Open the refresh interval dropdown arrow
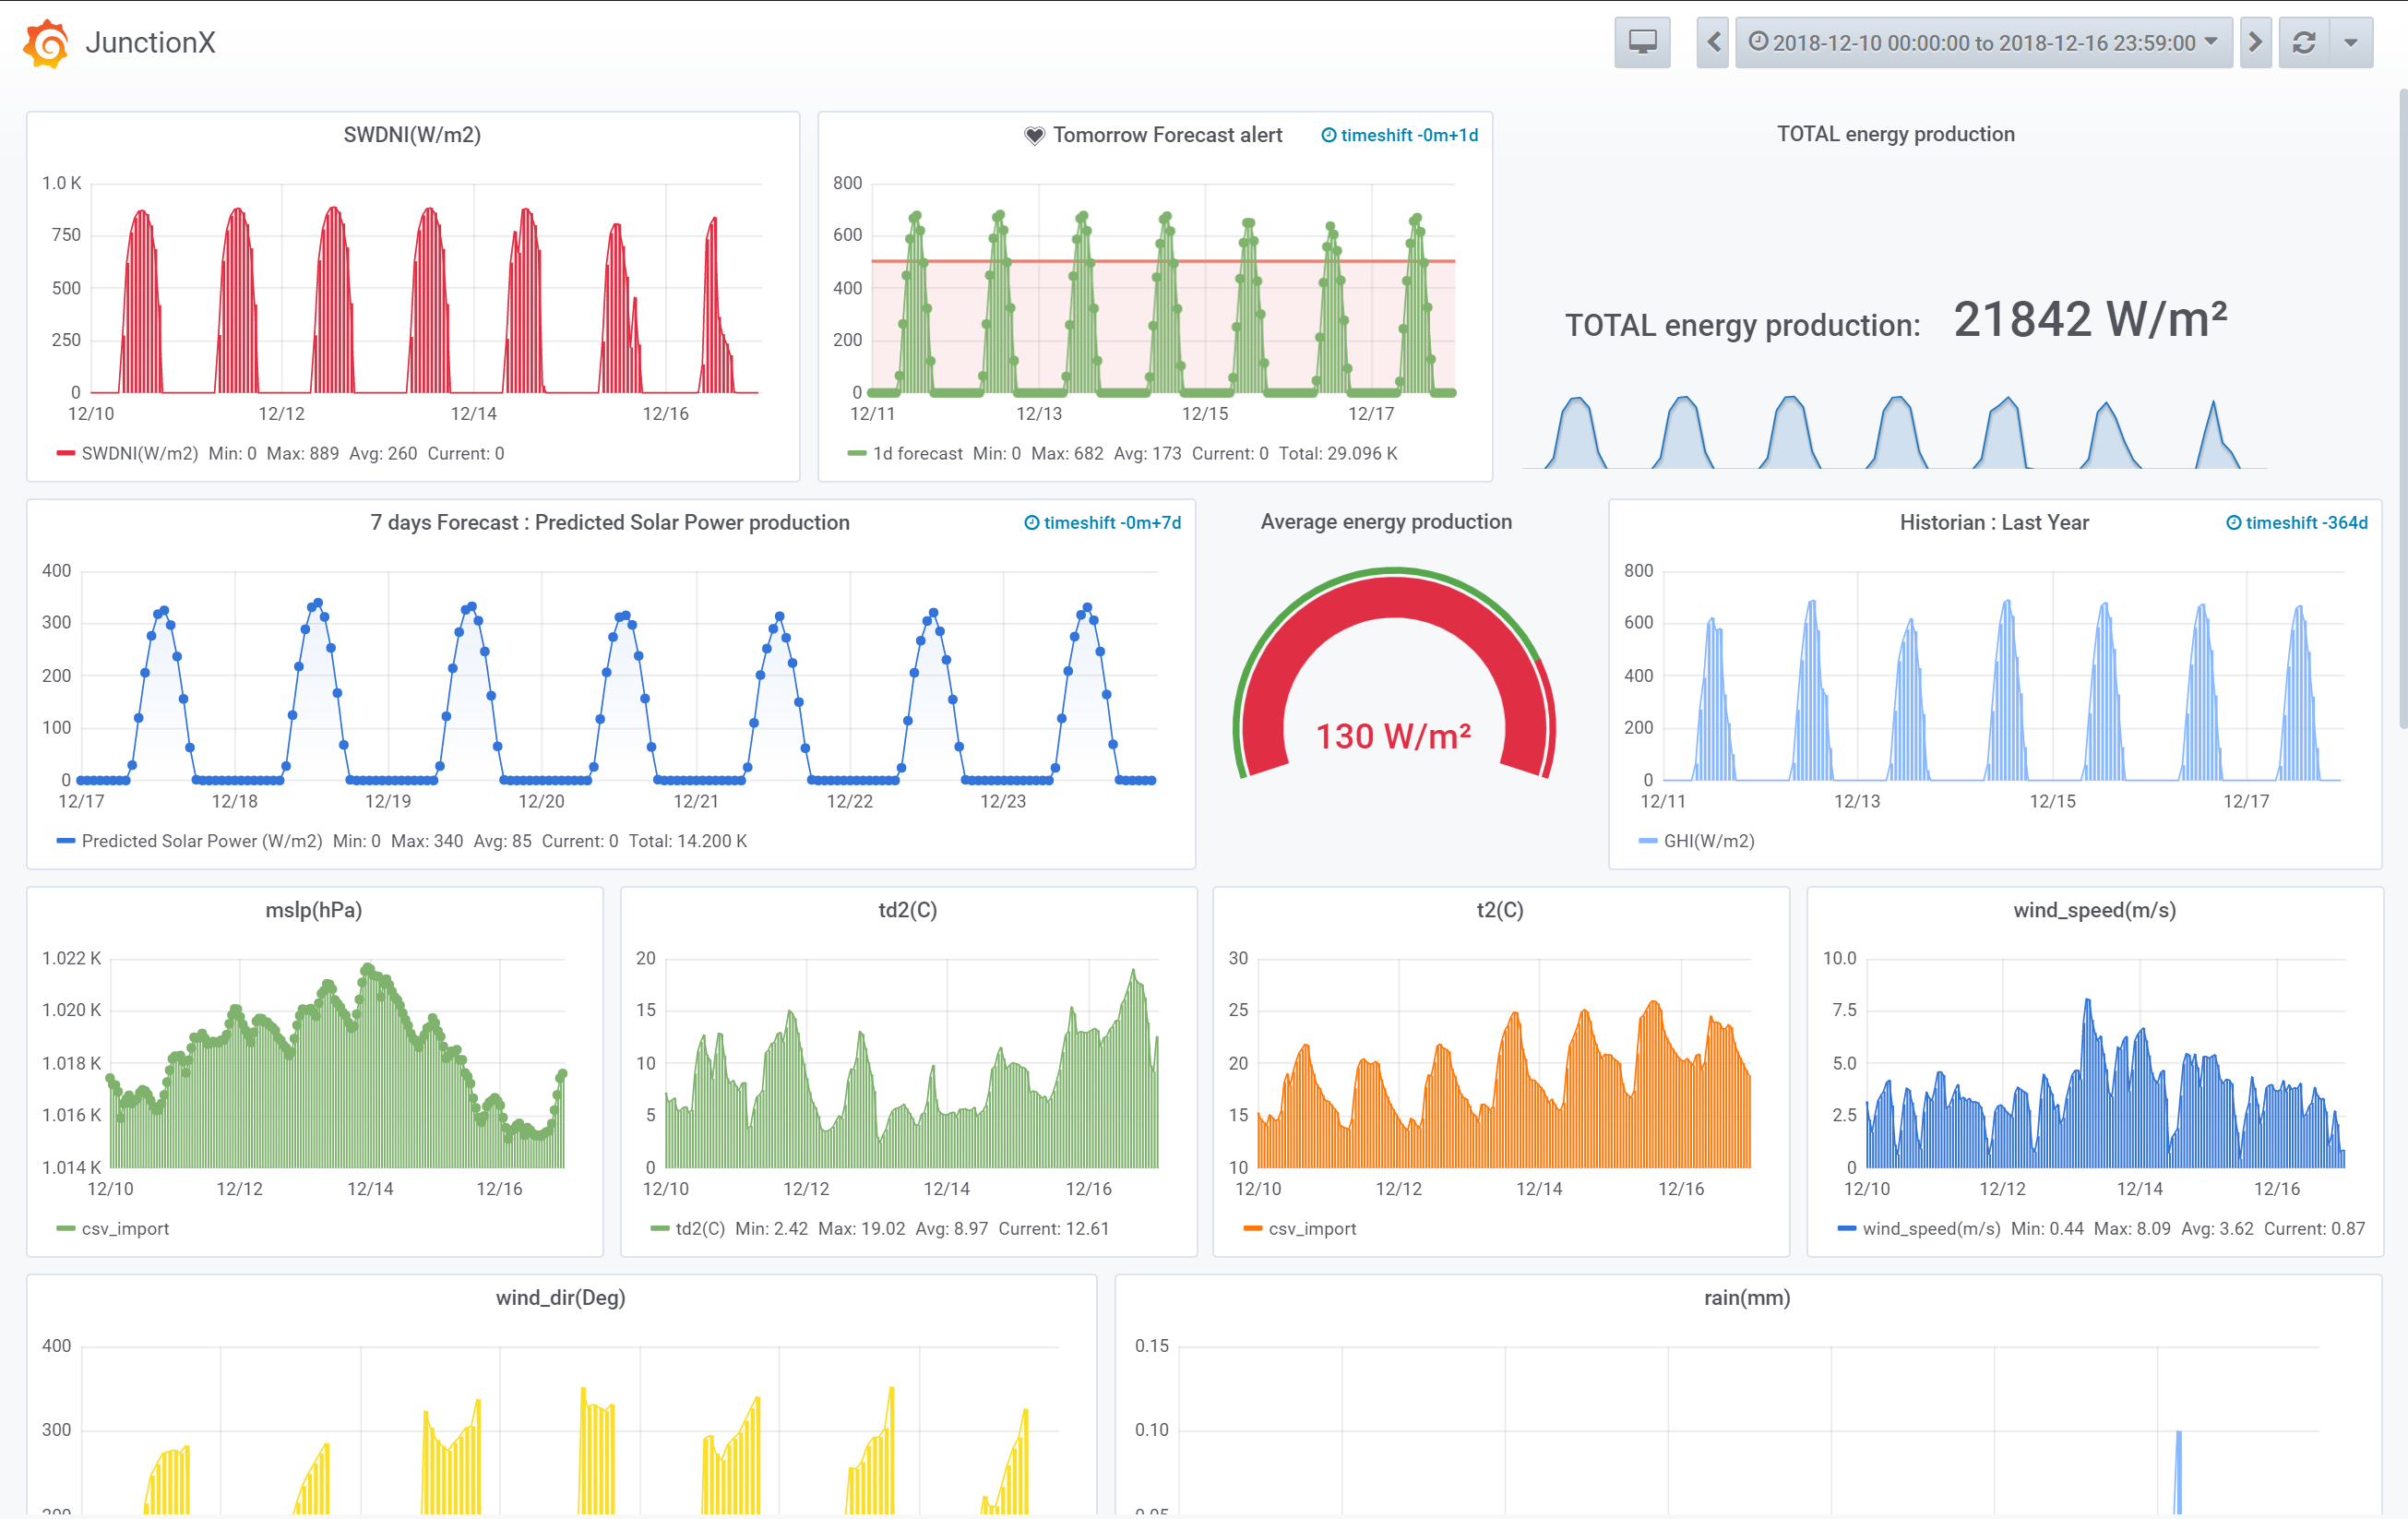Screen dimensions: 2408x1519 point(2351,42)
